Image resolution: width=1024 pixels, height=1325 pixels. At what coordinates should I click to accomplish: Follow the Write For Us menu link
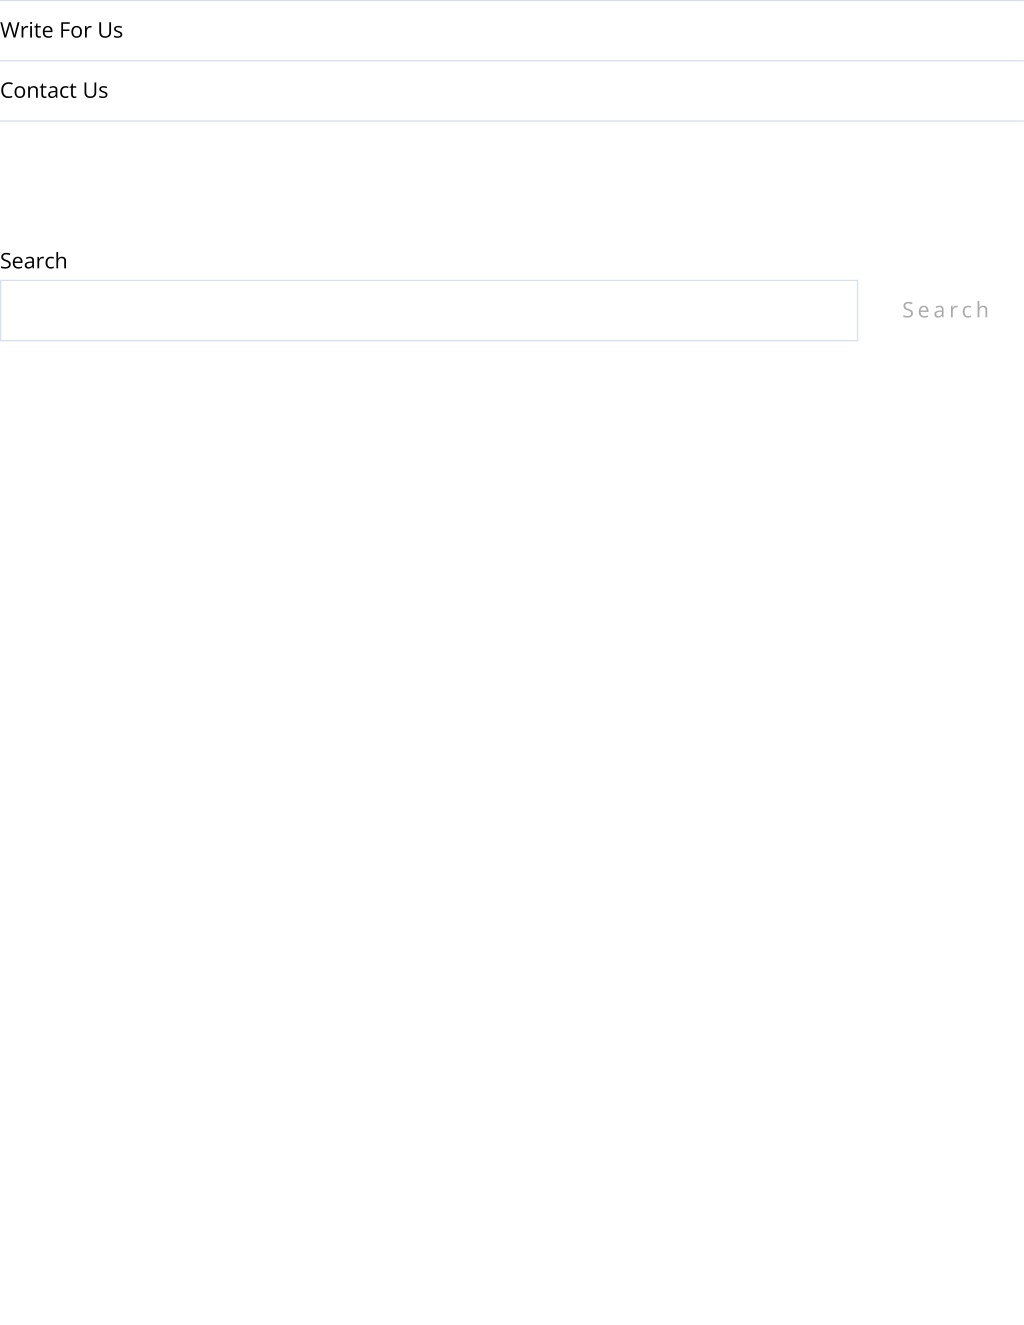[61, 31]
